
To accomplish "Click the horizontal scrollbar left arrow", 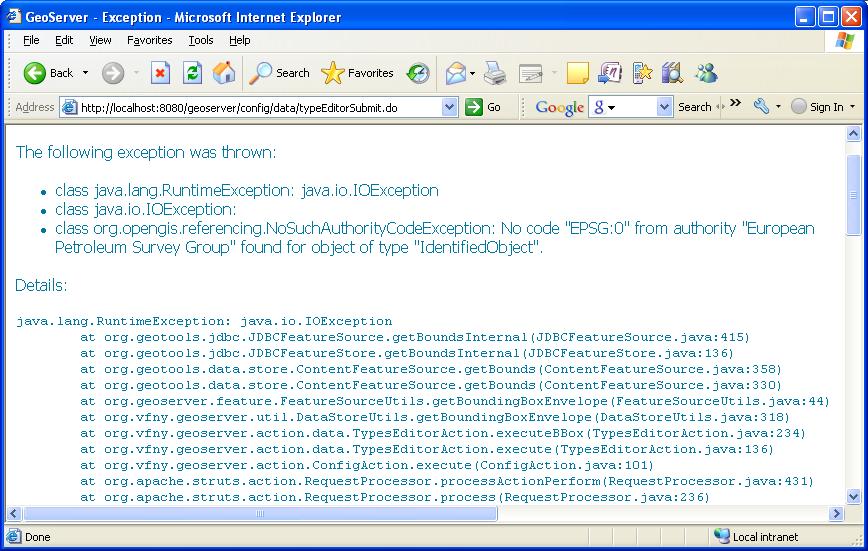I will [14, 514].
